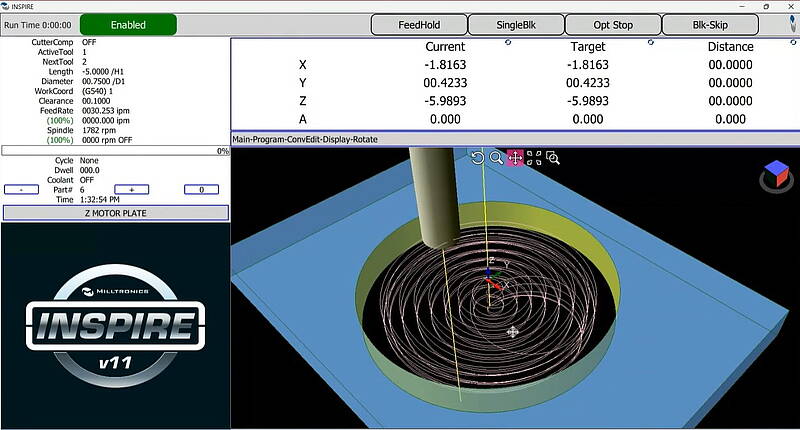Click the 0% progress bar
This screenshot has width=800, height=430.
click(116, 151)
